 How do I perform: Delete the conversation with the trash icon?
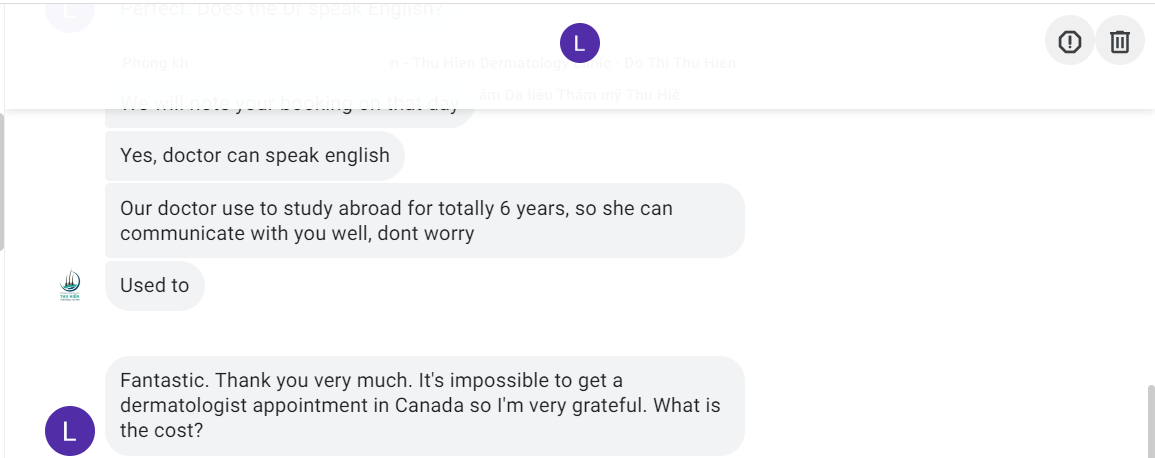tap(1120, 41)
